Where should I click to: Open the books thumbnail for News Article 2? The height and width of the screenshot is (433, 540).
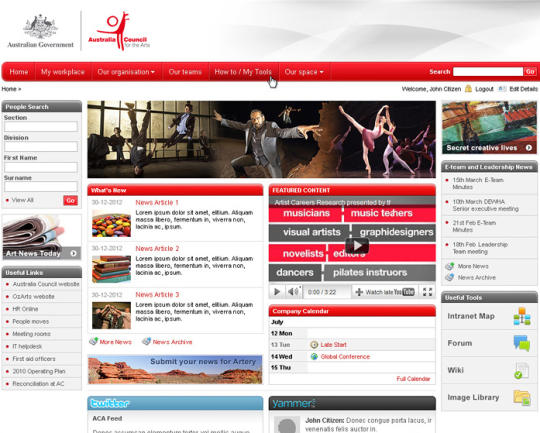click(111, 269)
